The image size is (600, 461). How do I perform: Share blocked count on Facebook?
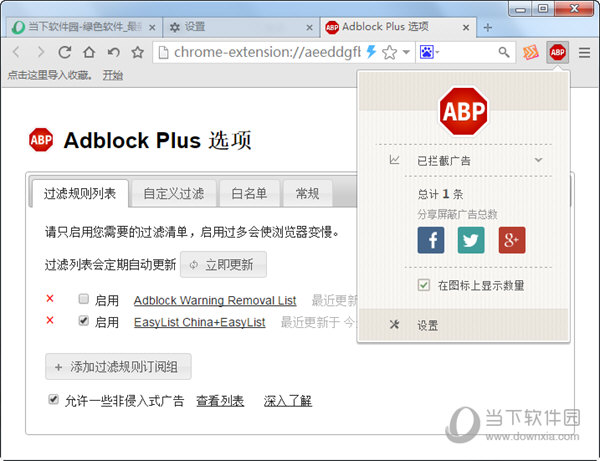pos(431,240)
